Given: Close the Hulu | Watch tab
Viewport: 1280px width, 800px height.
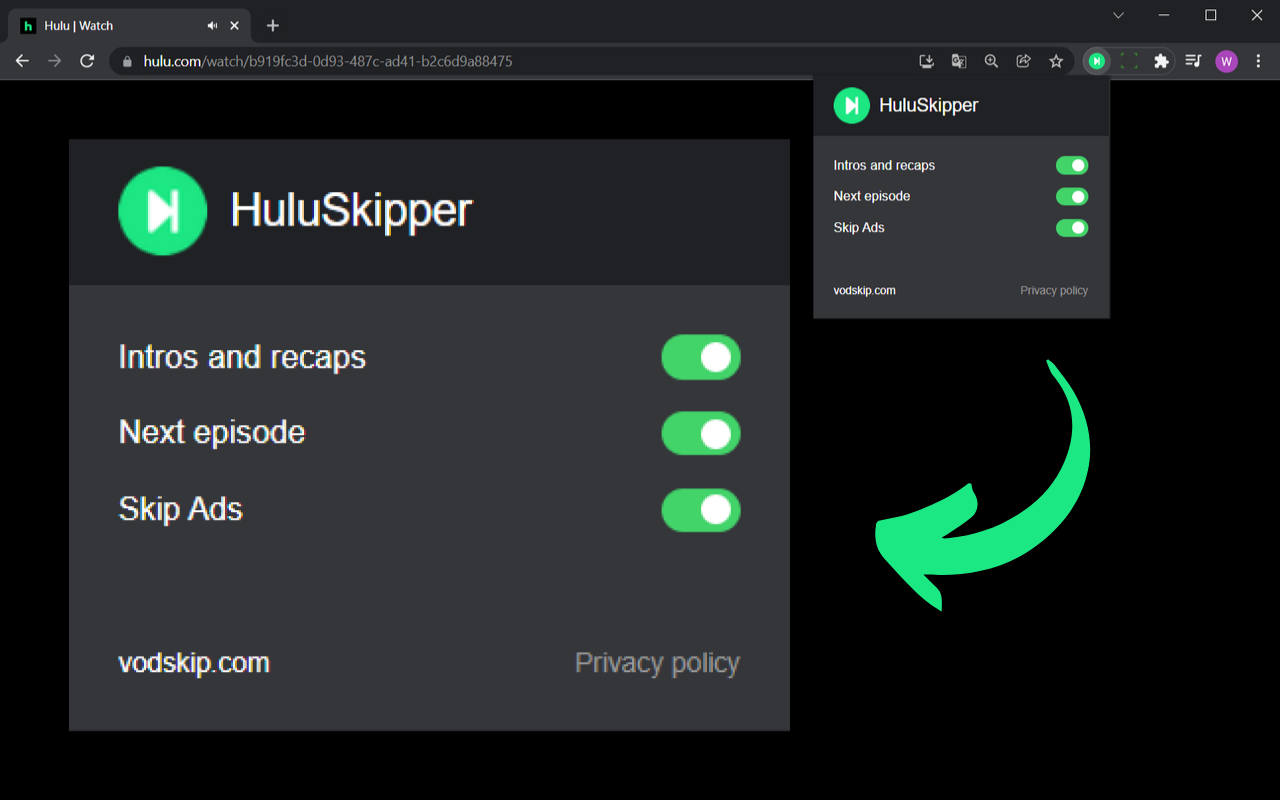Looking at the screenshot, I should coord(235,25).
